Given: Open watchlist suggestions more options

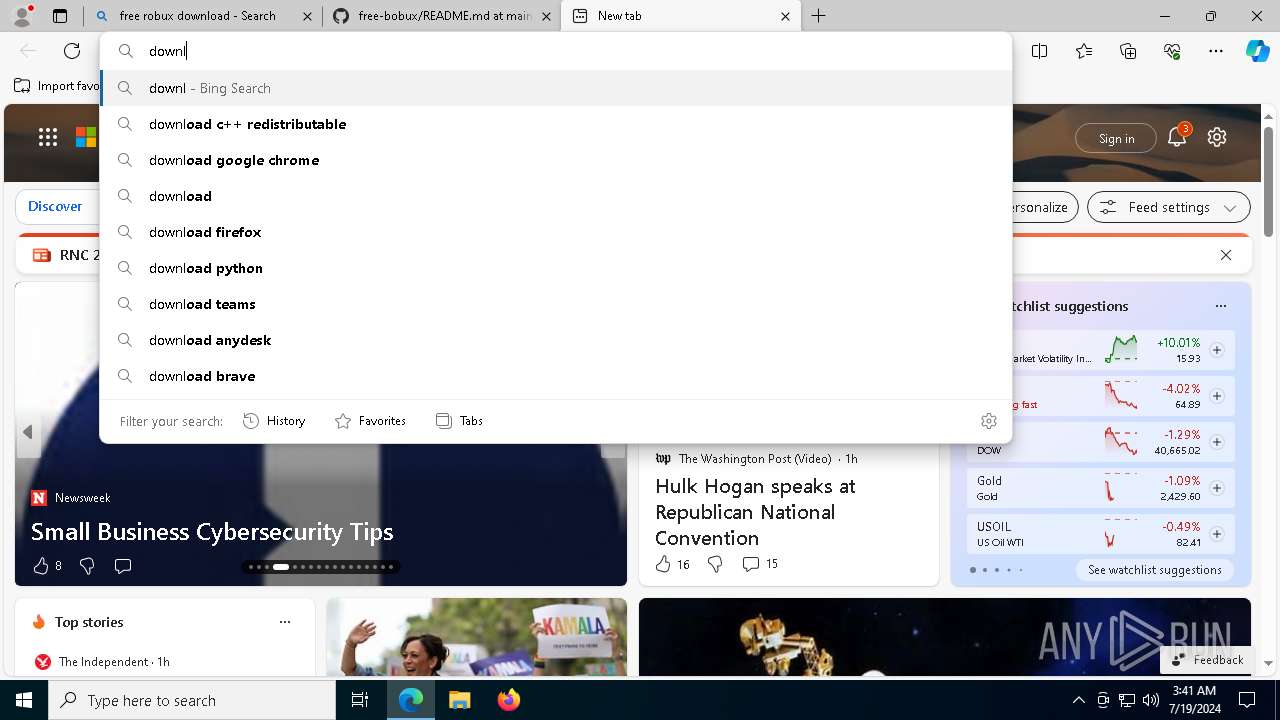Looking at the screenshot, I should click(1221, 306).
